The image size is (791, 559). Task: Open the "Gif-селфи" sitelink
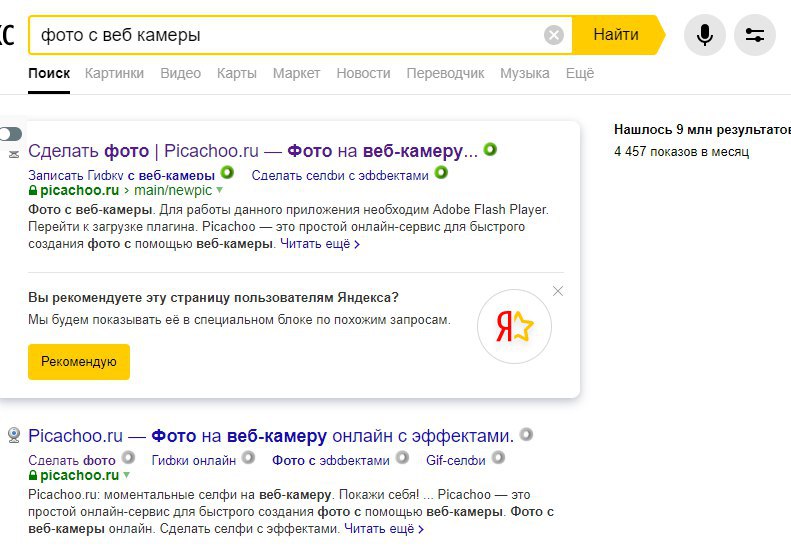[x=456, y=460]
